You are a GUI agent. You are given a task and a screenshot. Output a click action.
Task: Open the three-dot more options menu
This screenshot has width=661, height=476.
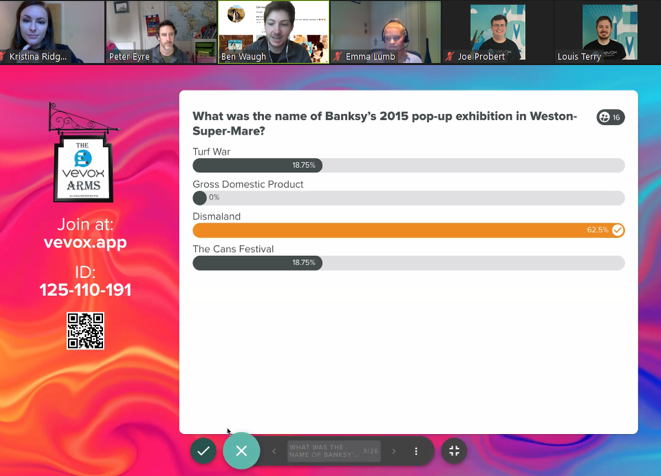tap(416, 451)
